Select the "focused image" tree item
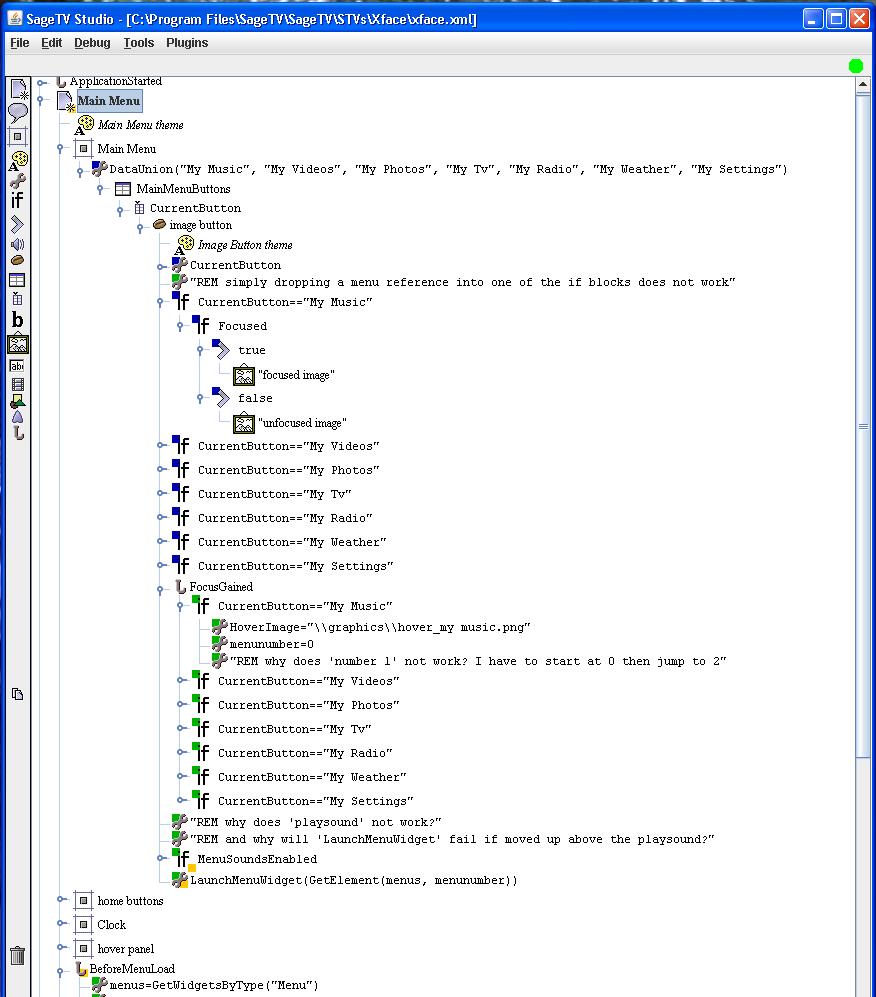 point(296,375)
